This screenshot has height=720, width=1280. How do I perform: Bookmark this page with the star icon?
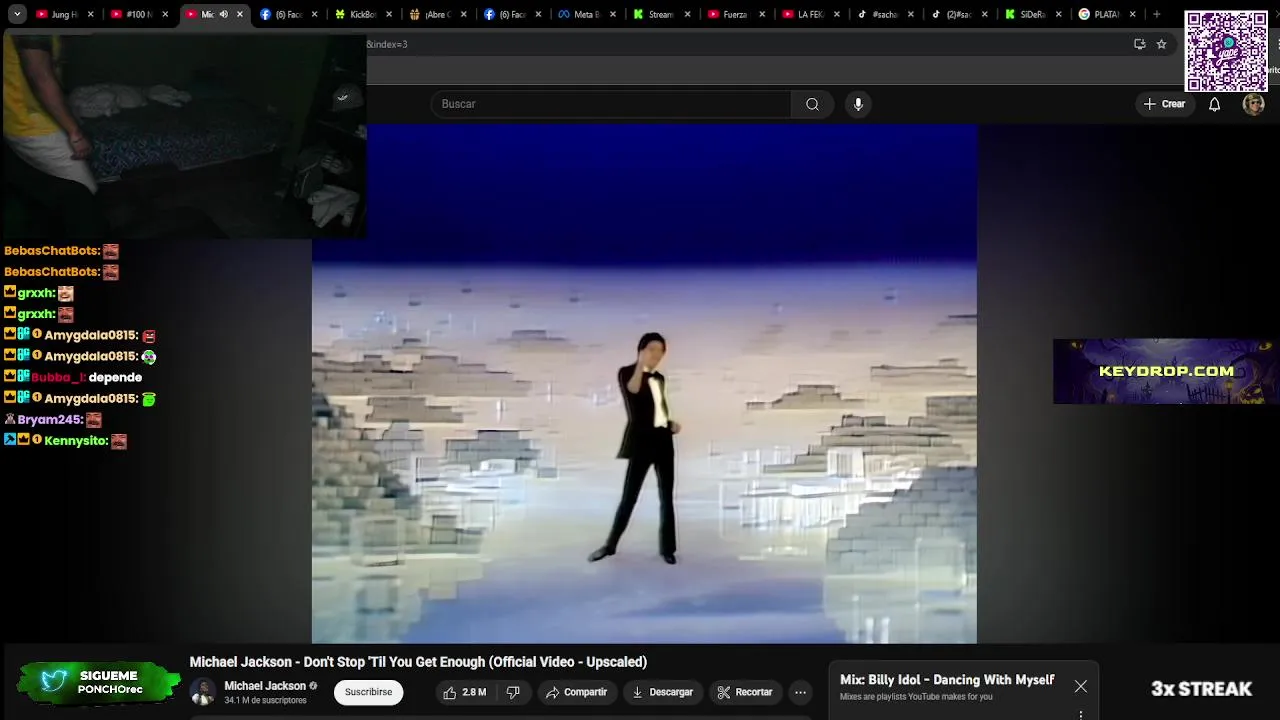point(1161,44)
